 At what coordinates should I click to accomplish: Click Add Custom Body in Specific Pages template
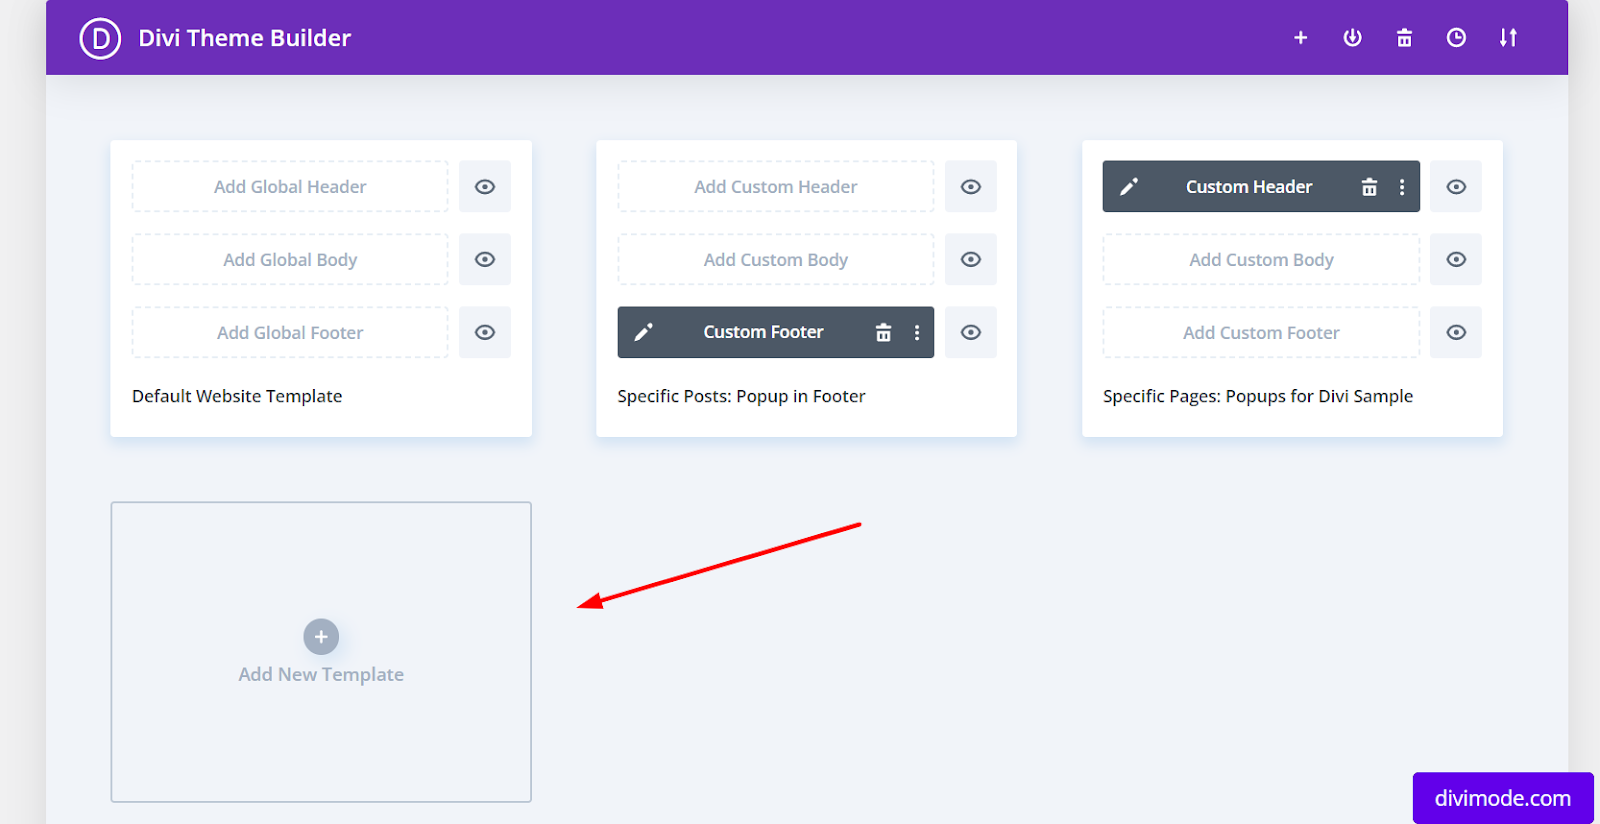[x=1261, y=259]
